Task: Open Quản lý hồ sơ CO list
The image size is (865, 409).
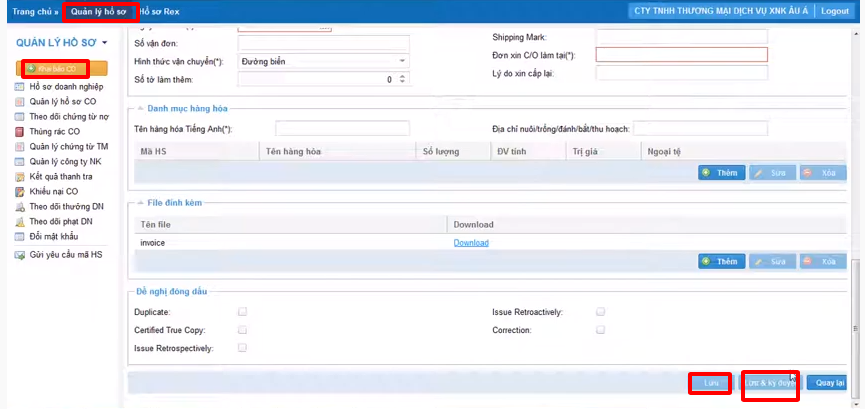Action: (63, 102)
